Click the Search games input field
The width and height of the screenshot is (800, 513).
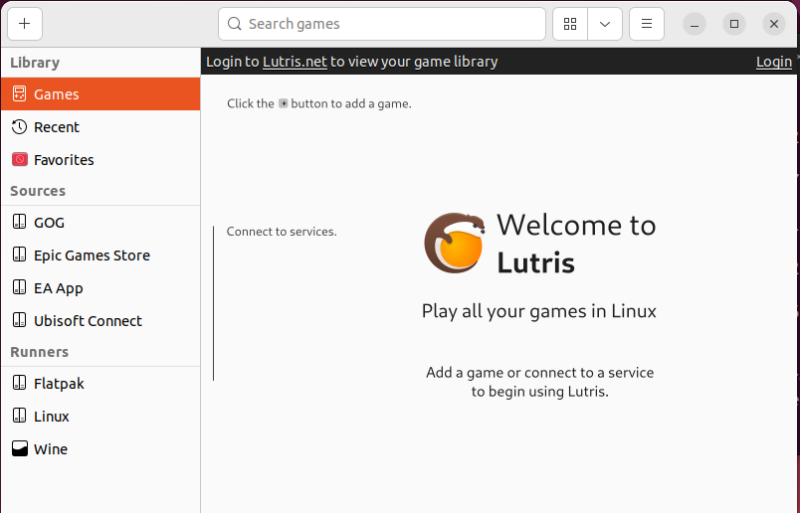[382, 24]
